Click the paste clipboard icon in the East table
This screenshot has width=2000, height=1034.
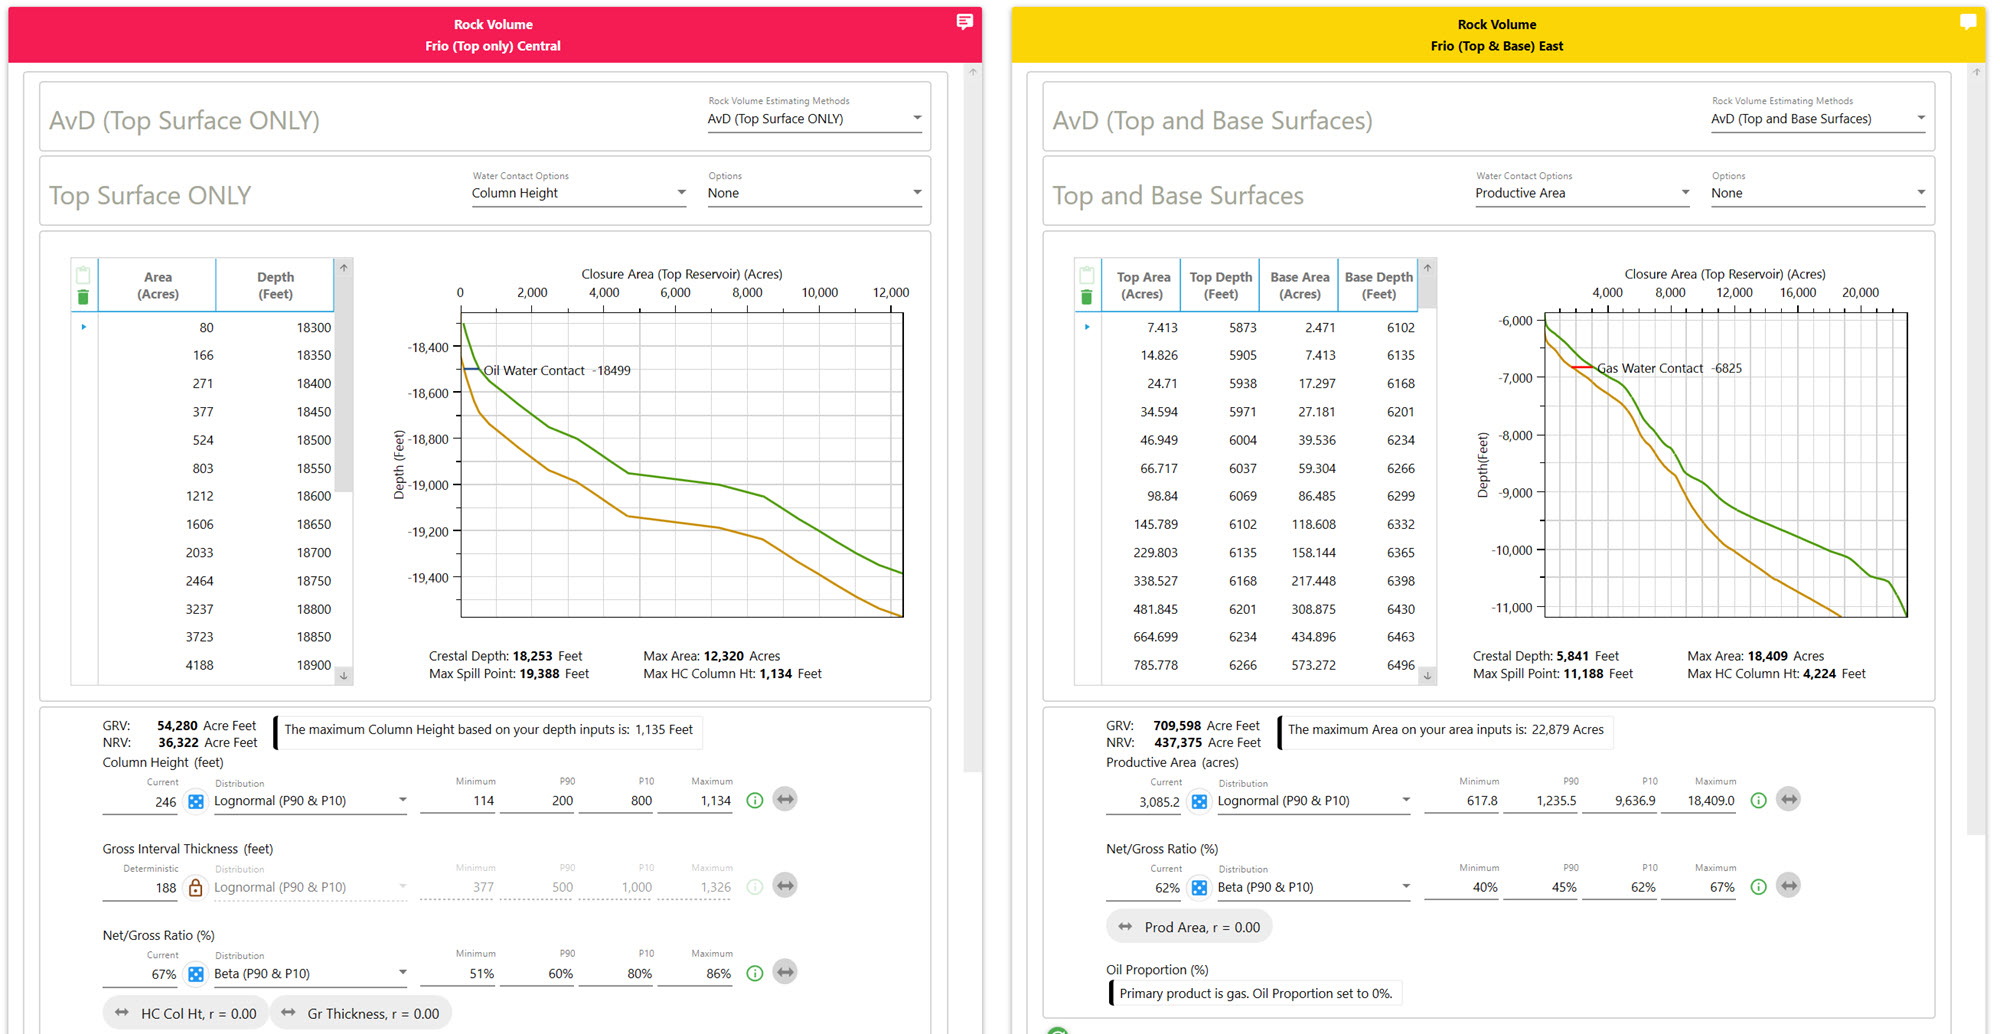(1086, 275)
